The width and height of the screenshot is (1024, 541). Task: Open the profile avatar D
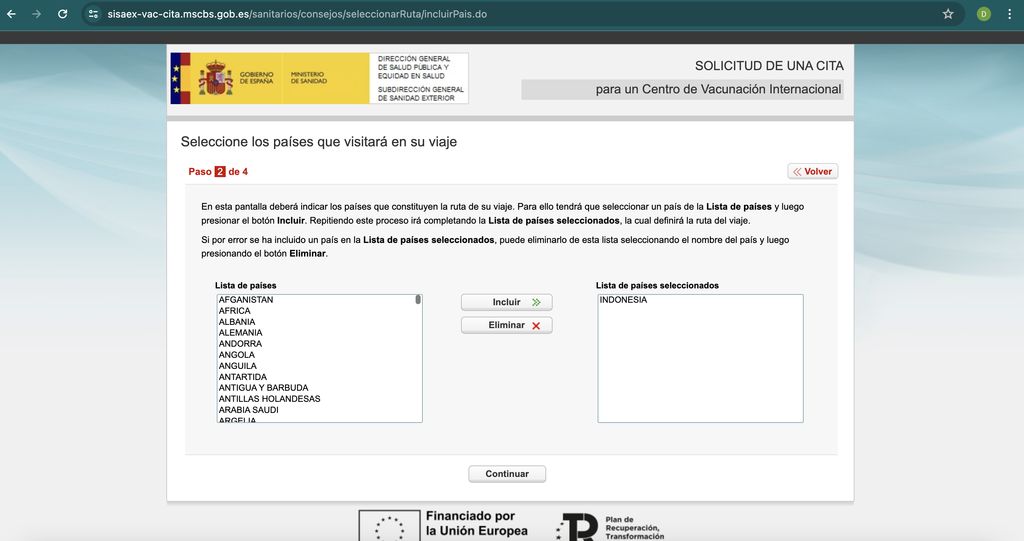984,14
